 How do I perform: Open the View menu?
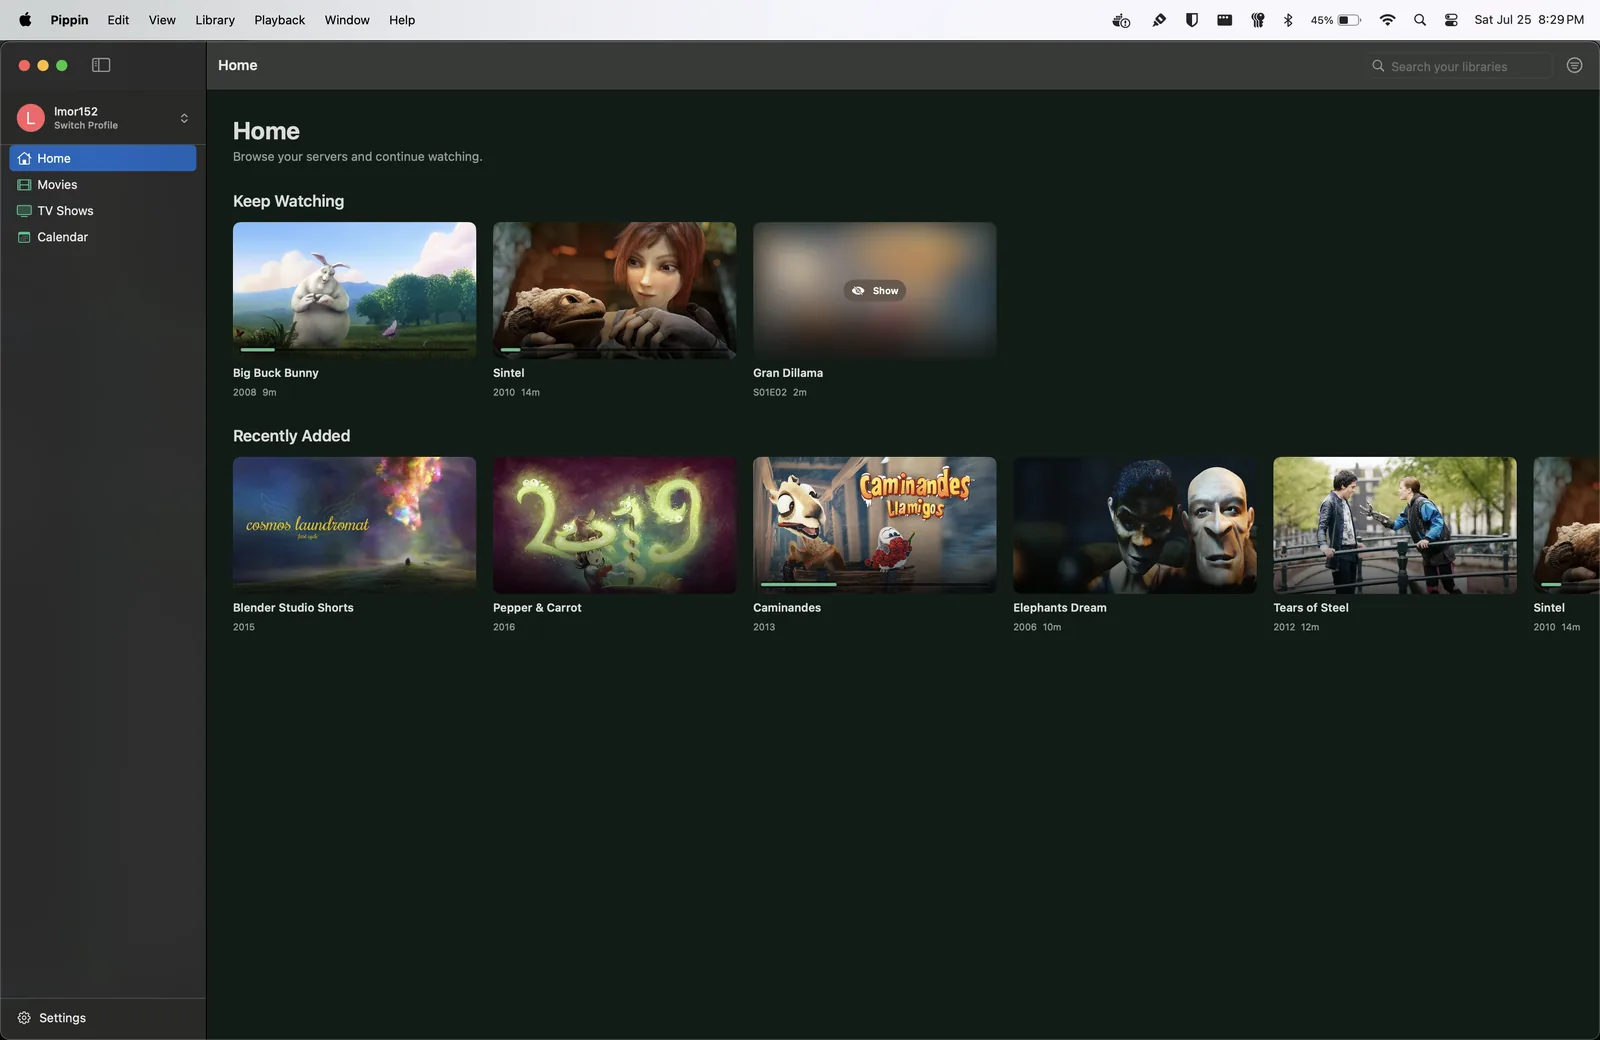(x=162, y=20)
